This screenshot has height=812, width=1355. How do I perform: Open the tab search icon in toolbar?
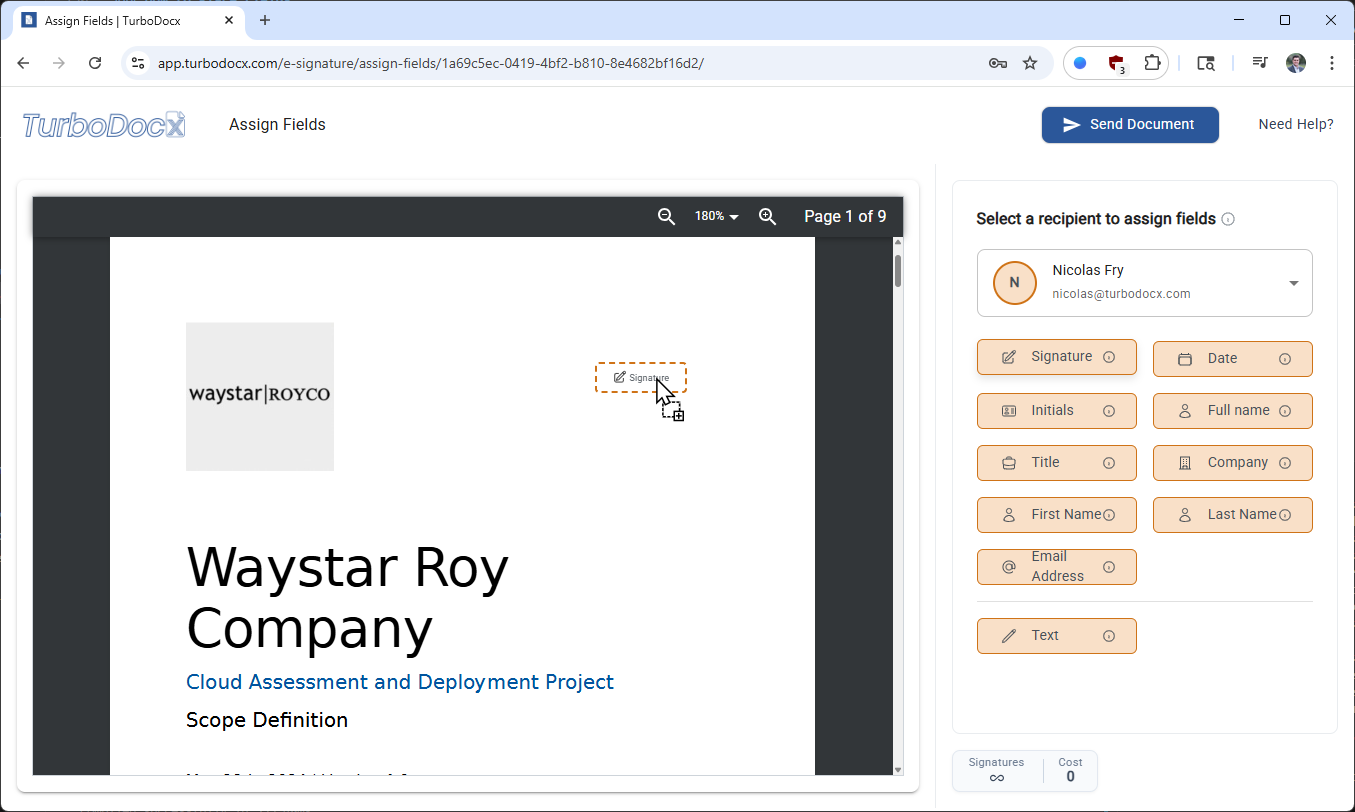[x=1206, y=63]
